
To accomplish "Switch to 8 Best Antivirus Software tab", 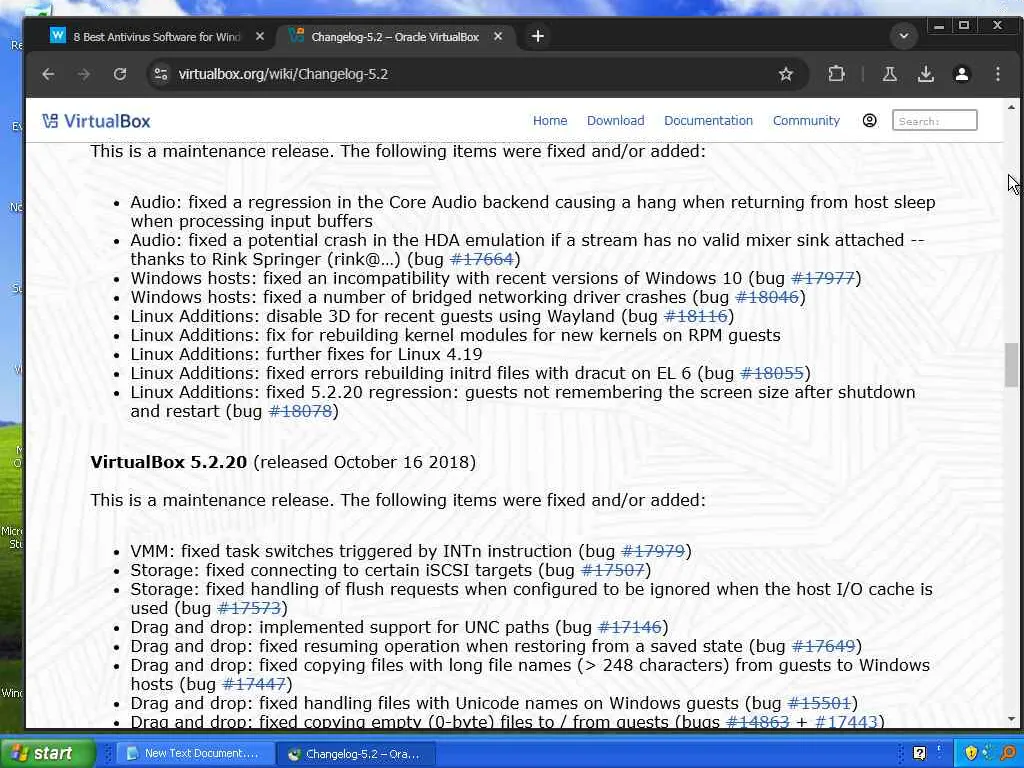I will (157, 37).
